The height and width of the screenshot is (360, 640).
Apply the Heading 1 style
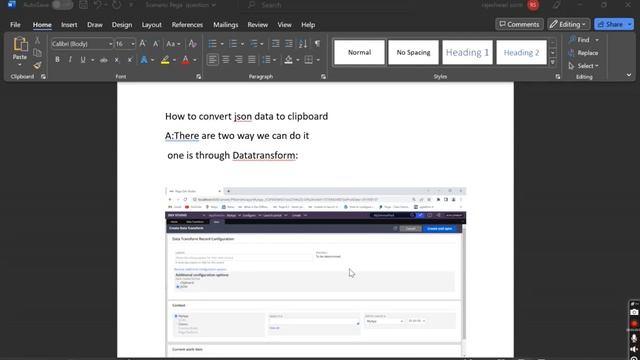467,52
